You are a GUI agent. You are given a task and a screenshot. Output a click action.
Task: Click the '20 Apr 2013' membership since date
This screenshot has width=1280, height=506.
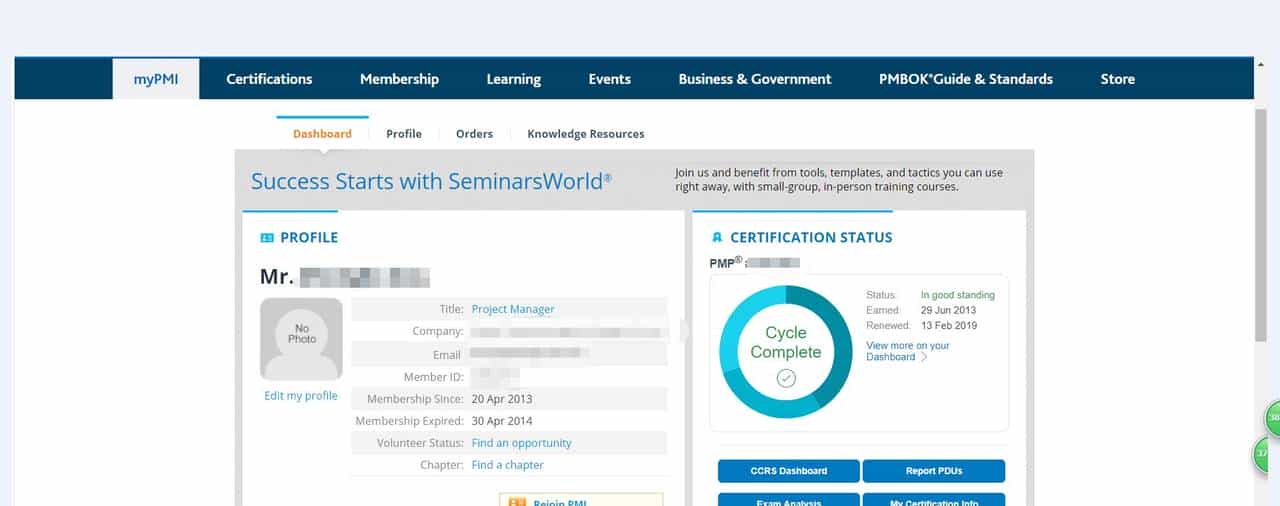pyautogui.click(x=502, y=399)
